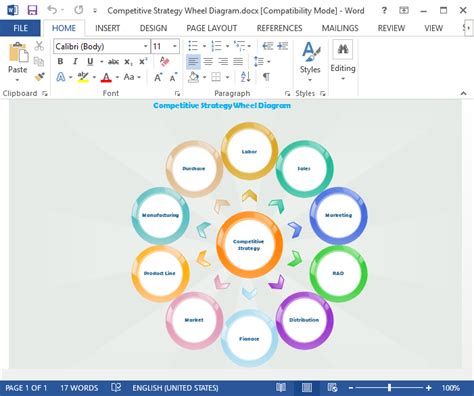The width and height of the screenshot is (474, 396).
Task: Open the Font dialog launcher
Action: coord(178,94)
